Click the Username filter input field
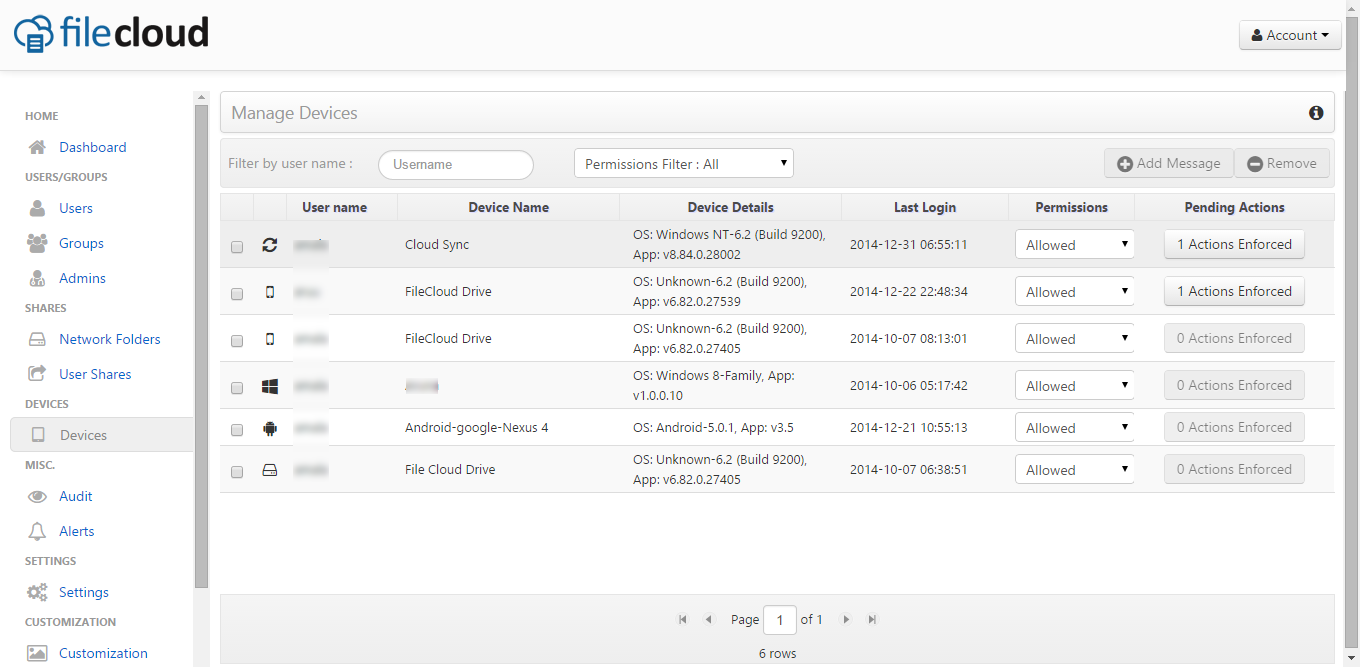Viewport: 1360px width, 667px height. pos(456,165)
